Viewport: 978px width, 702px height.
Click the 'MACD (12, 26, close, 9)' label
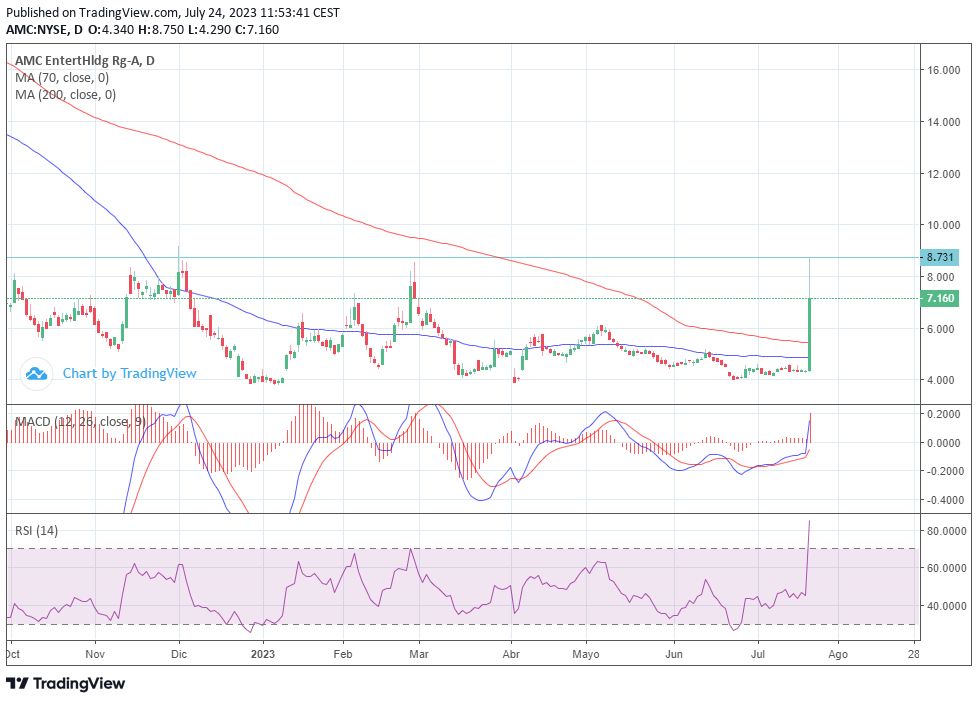tap(80, 421)
